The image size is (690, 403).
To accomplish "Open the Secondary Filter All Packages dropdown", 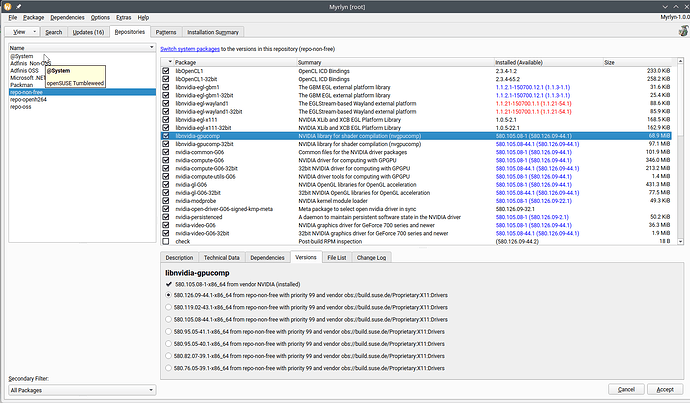I will point(80,390).
